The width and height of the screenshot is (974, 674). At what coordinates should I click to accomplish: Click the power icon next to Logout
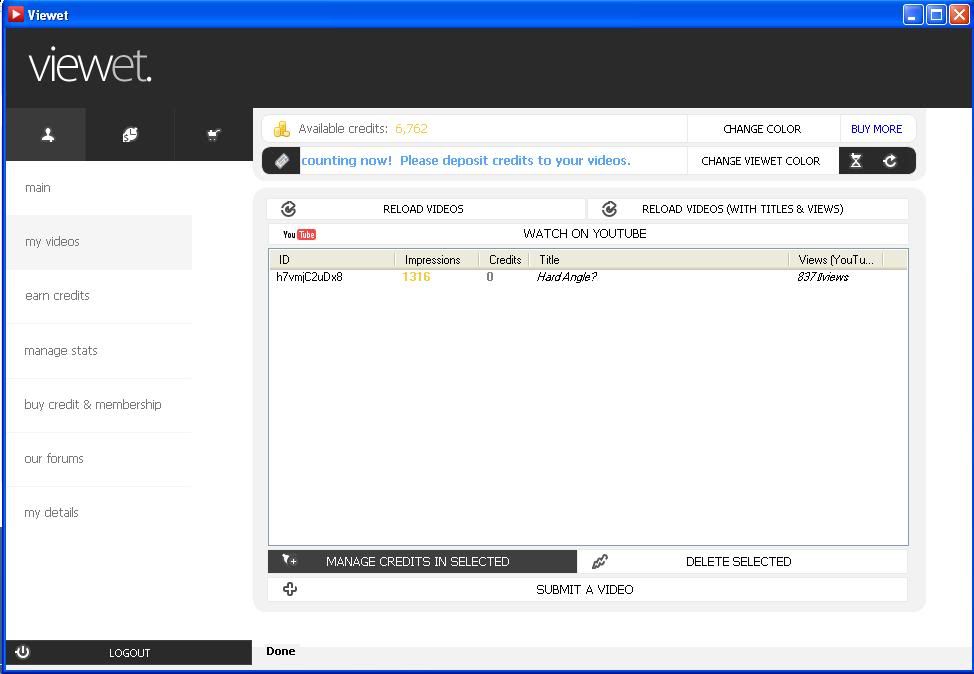point(22,652)
